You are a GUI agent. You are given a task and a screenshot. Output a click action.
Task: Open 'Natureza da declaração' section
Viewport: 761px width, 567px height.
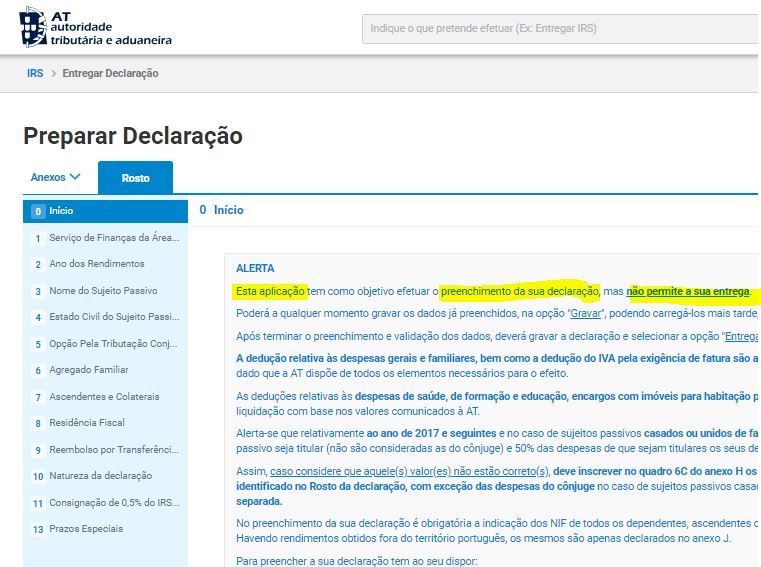105,476
